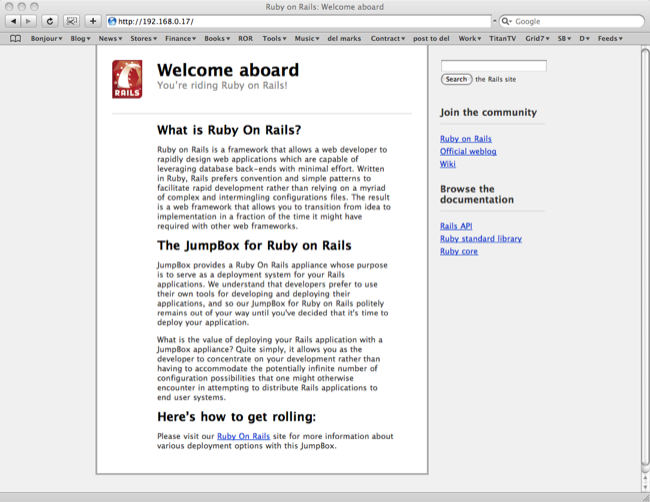Click the window resize grip corner
Screen dimensions: 650x502
[x=645, y=497]
